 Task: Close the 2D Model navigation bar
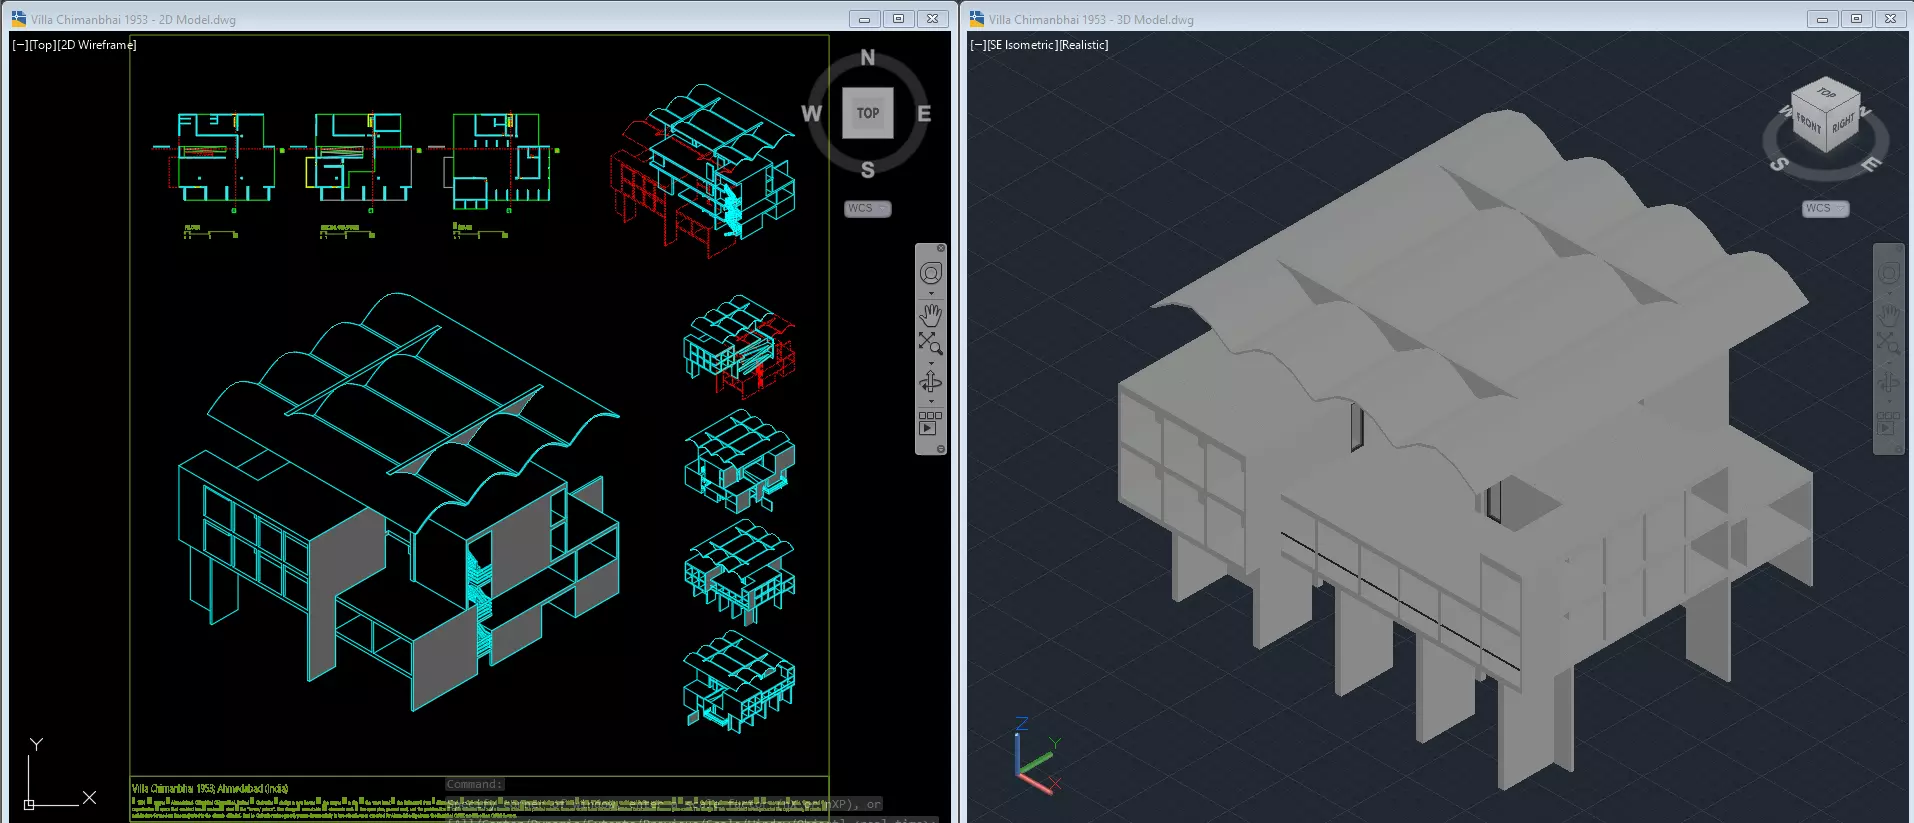pos(940,248)
